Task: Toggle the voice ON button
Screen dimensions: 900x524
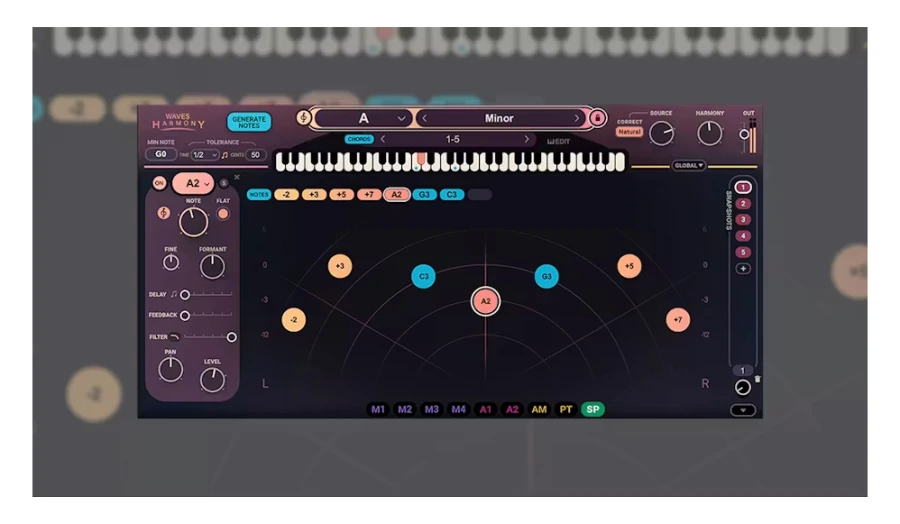Action: tap(159, 183)
